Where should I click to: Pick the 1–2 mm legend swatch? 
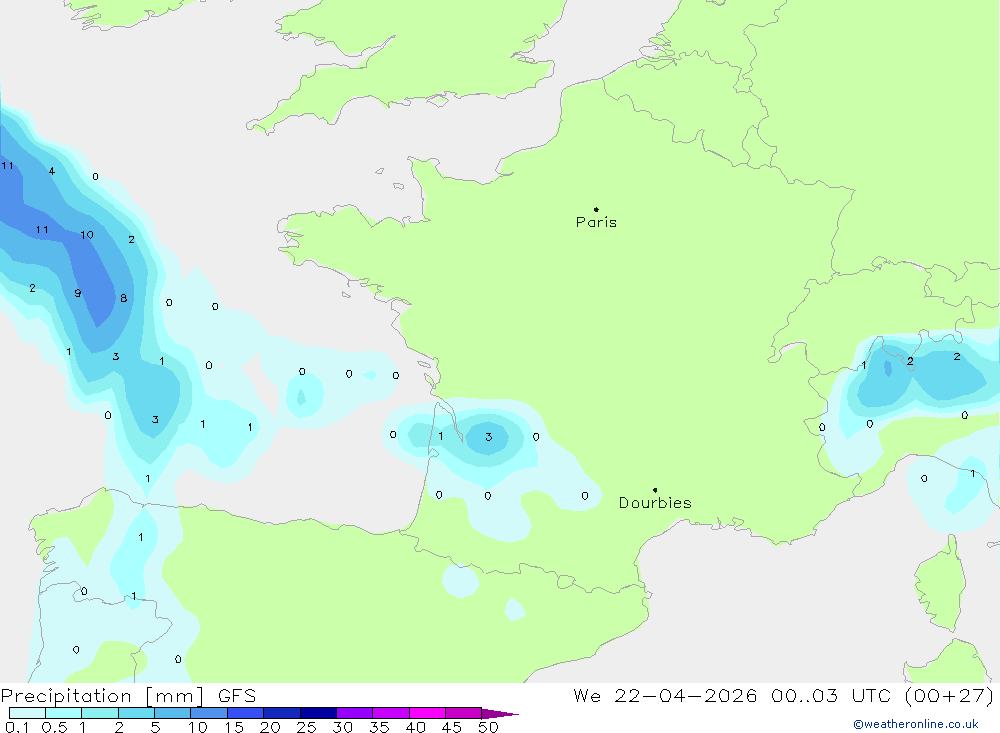tap(100, 713)
